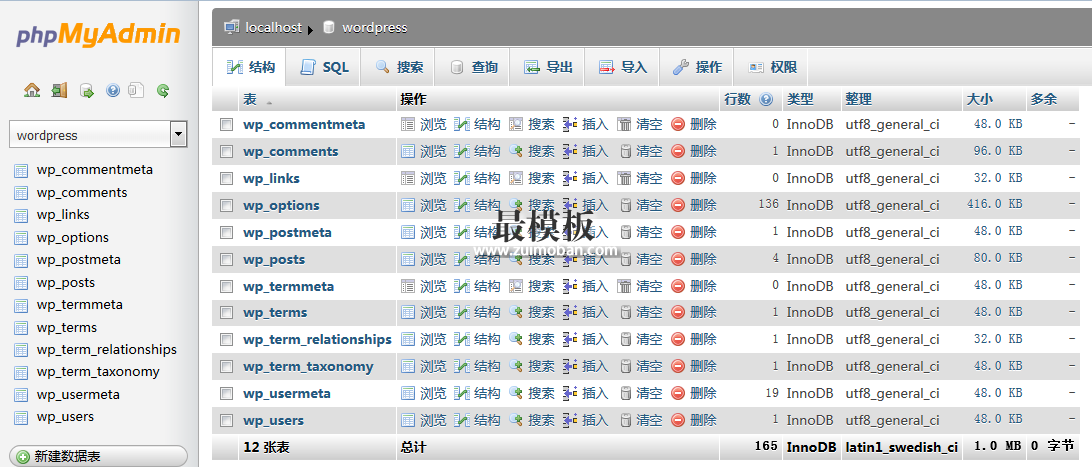Click the 新建数据表 button
1092x467 pixels.
pos(98,457)
